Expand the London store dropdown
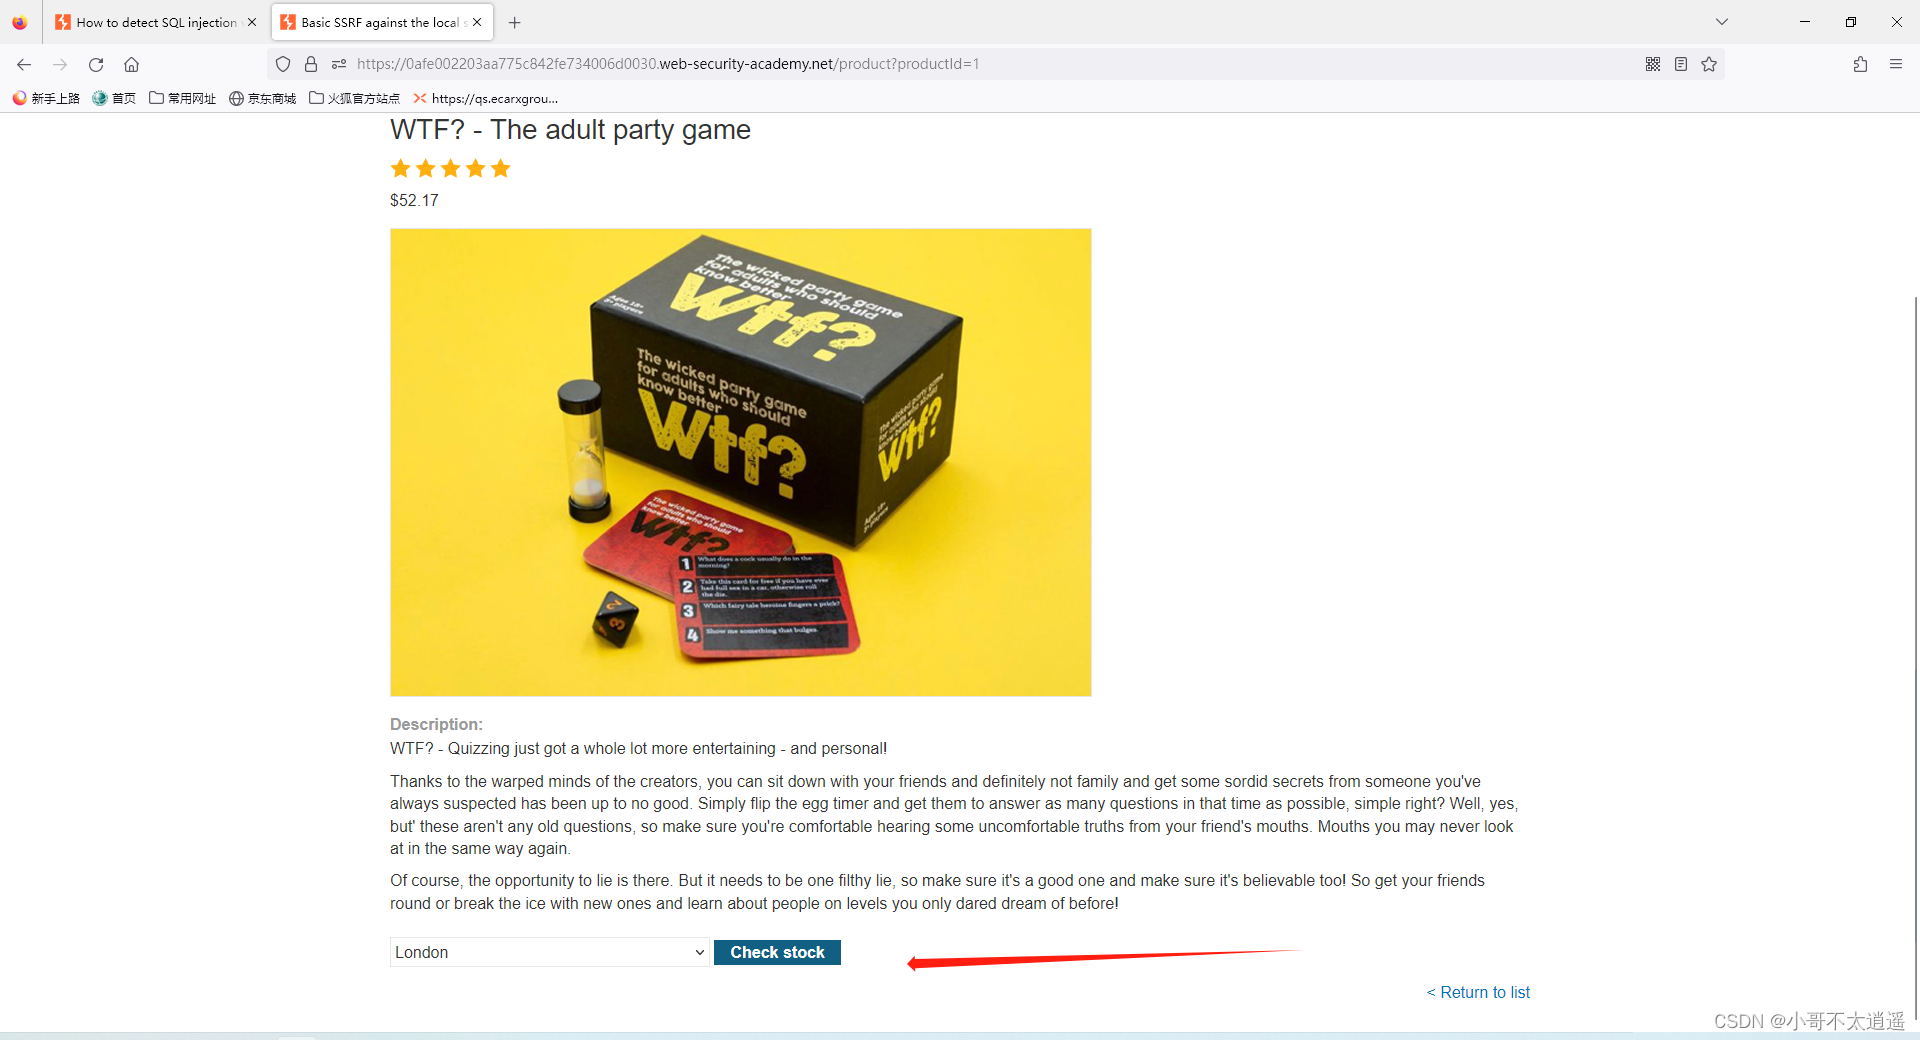The width and height of the screenshot is (1920, 1040). 550,952
